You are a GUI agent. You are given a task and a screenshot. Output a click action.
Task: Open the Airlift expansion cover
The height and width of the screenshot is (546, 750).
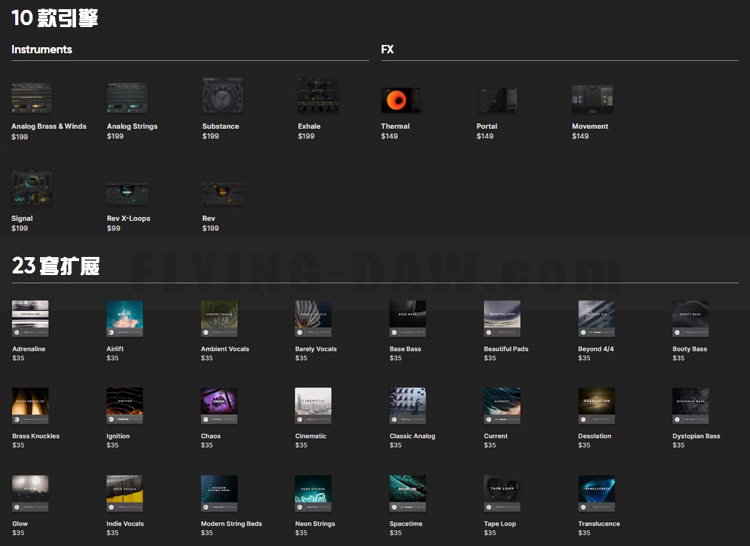[x=124, y=318]
